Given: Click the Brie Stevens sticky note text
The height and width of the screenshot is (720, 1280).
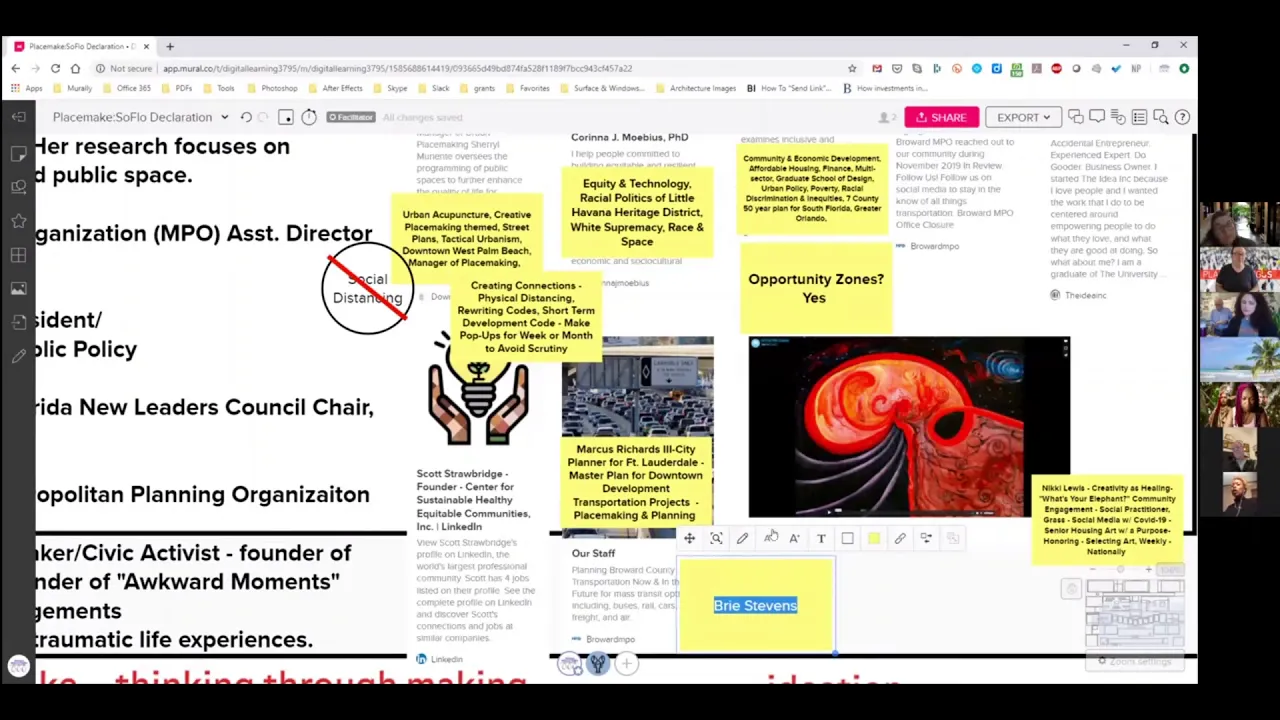Looking at the screenshot, I should point(755,605).
